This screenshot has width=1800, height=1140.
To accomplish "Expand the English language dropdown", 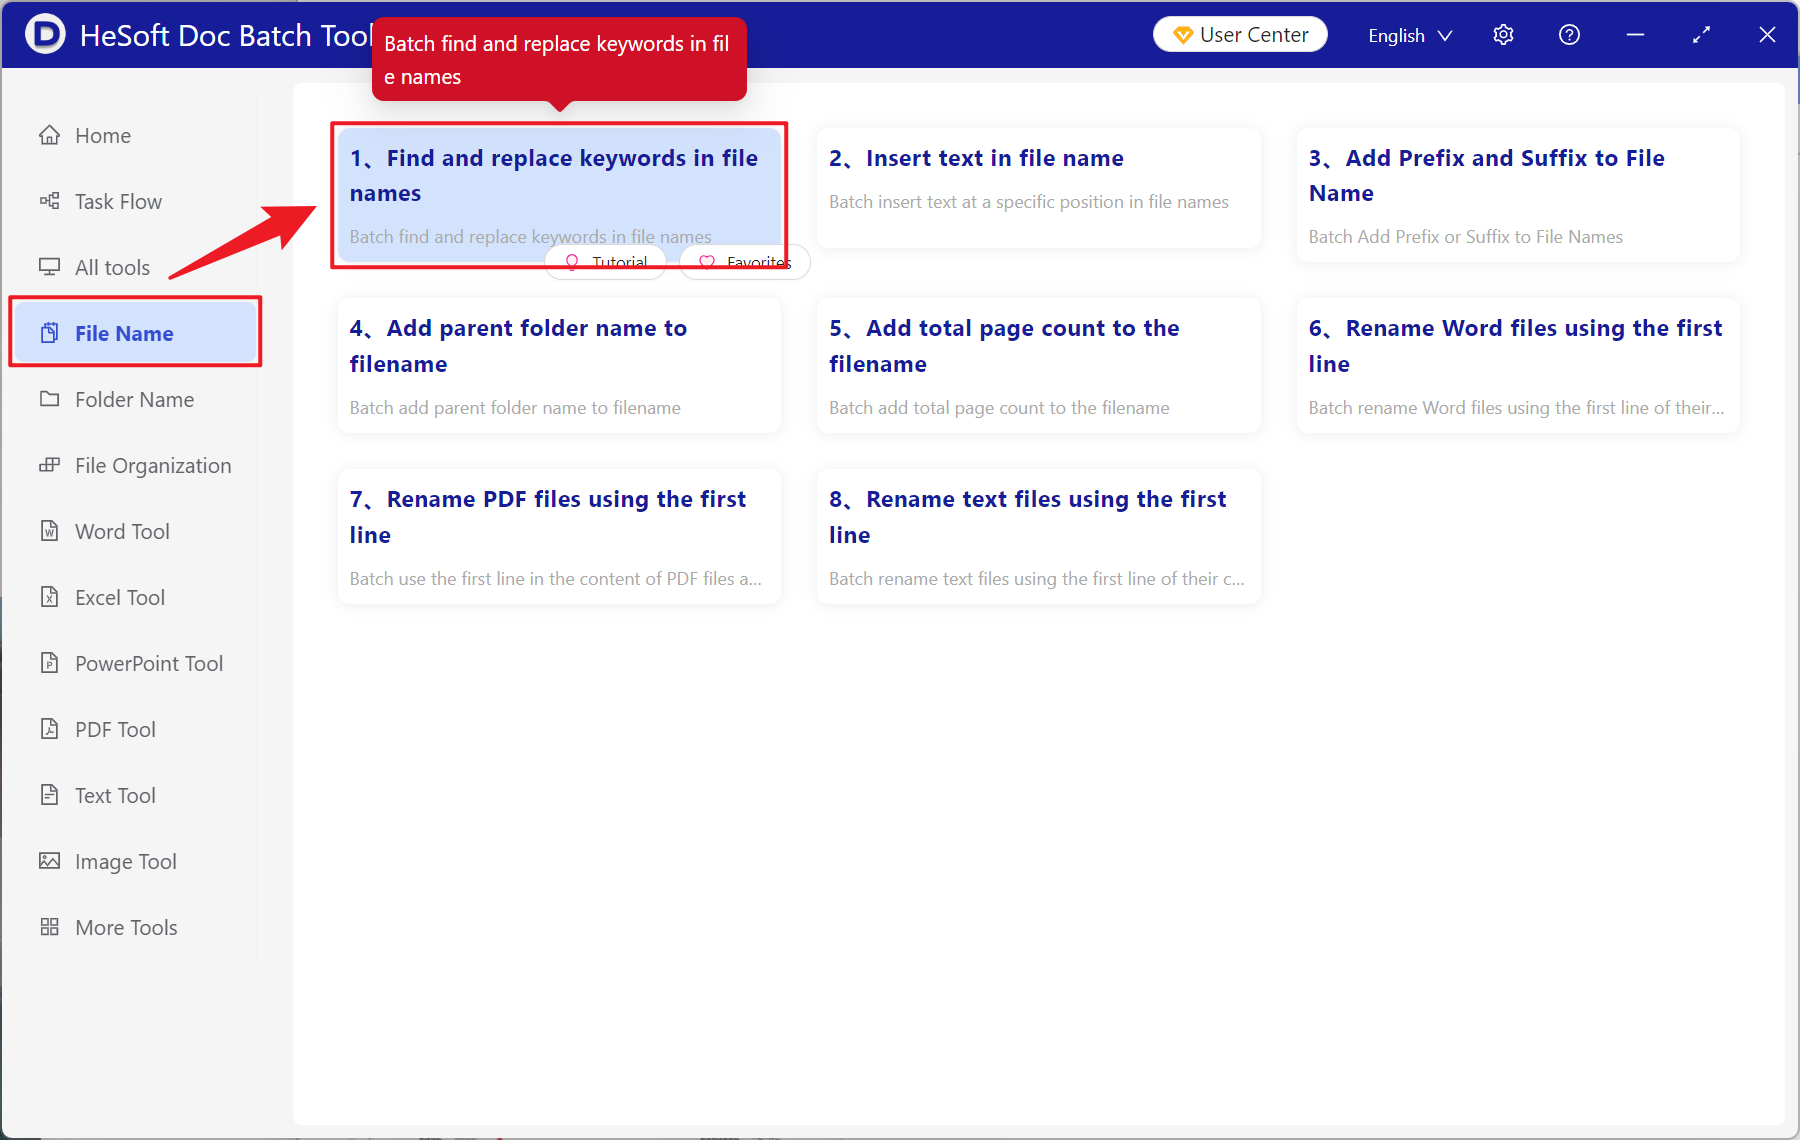I will coord(1410,35).
